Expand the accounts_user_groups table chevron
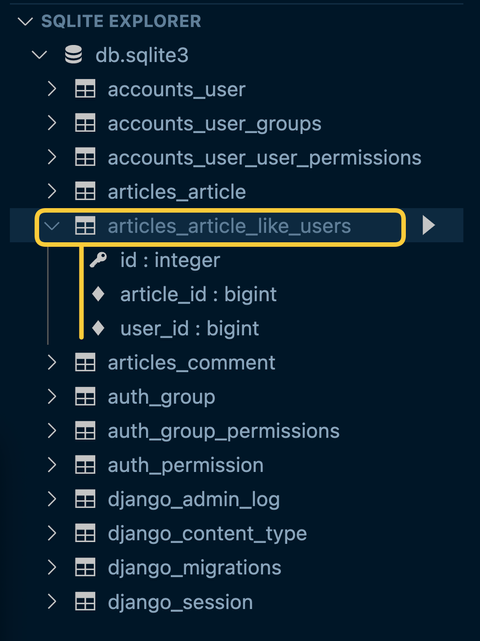This screenshot has width=480, height=641. pyautogui.click(x=52, y=123)
